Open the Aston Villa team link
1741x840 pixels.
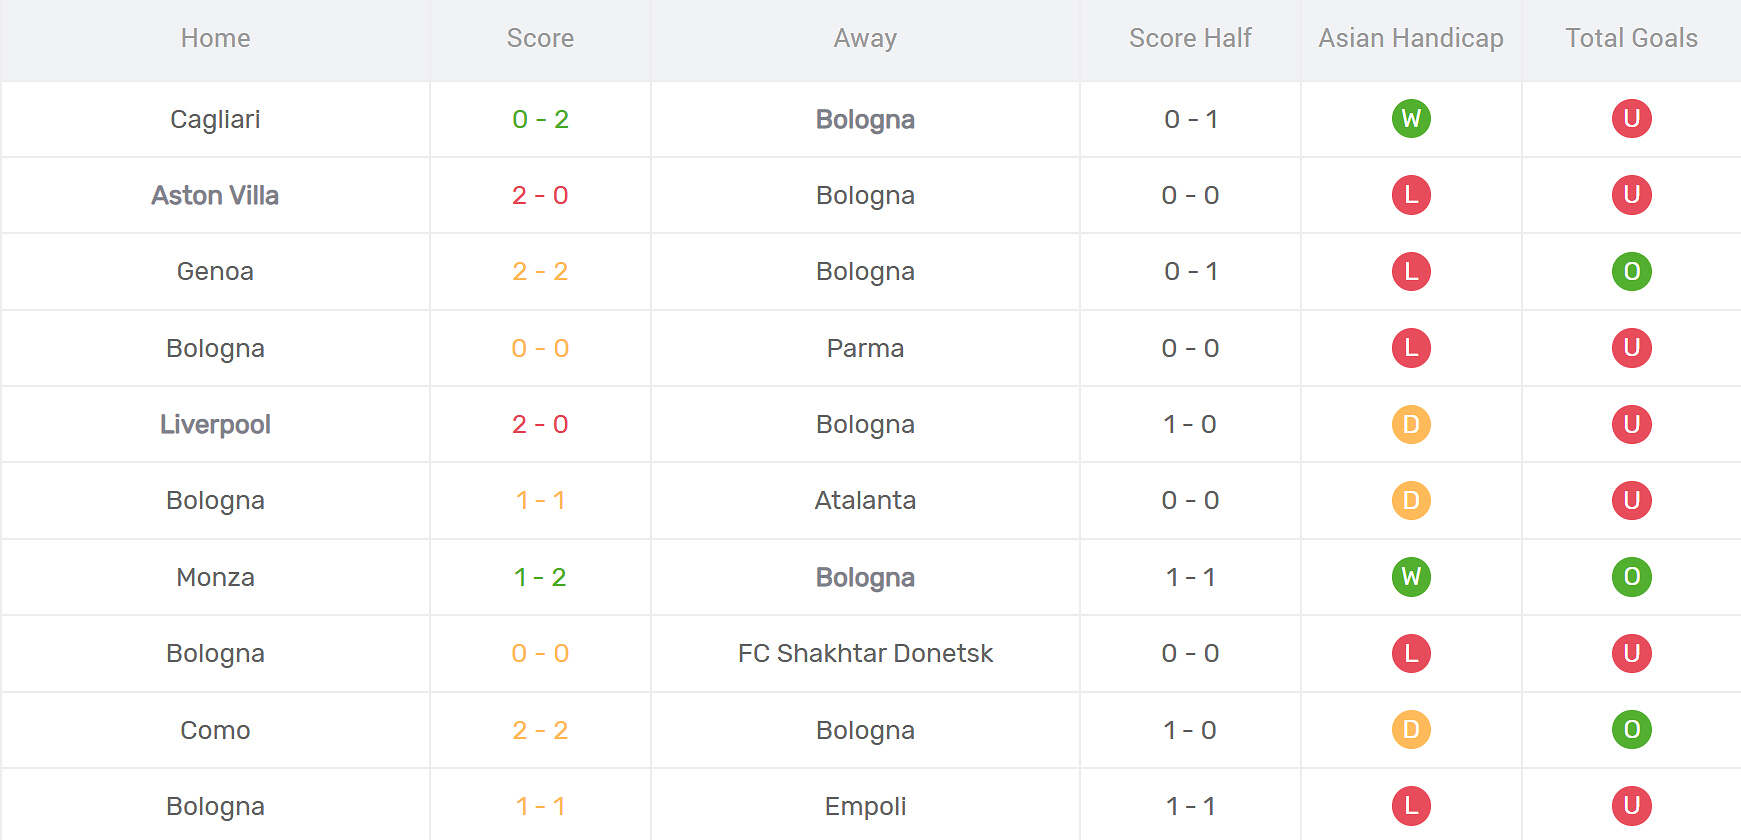[x=215, y=195]
